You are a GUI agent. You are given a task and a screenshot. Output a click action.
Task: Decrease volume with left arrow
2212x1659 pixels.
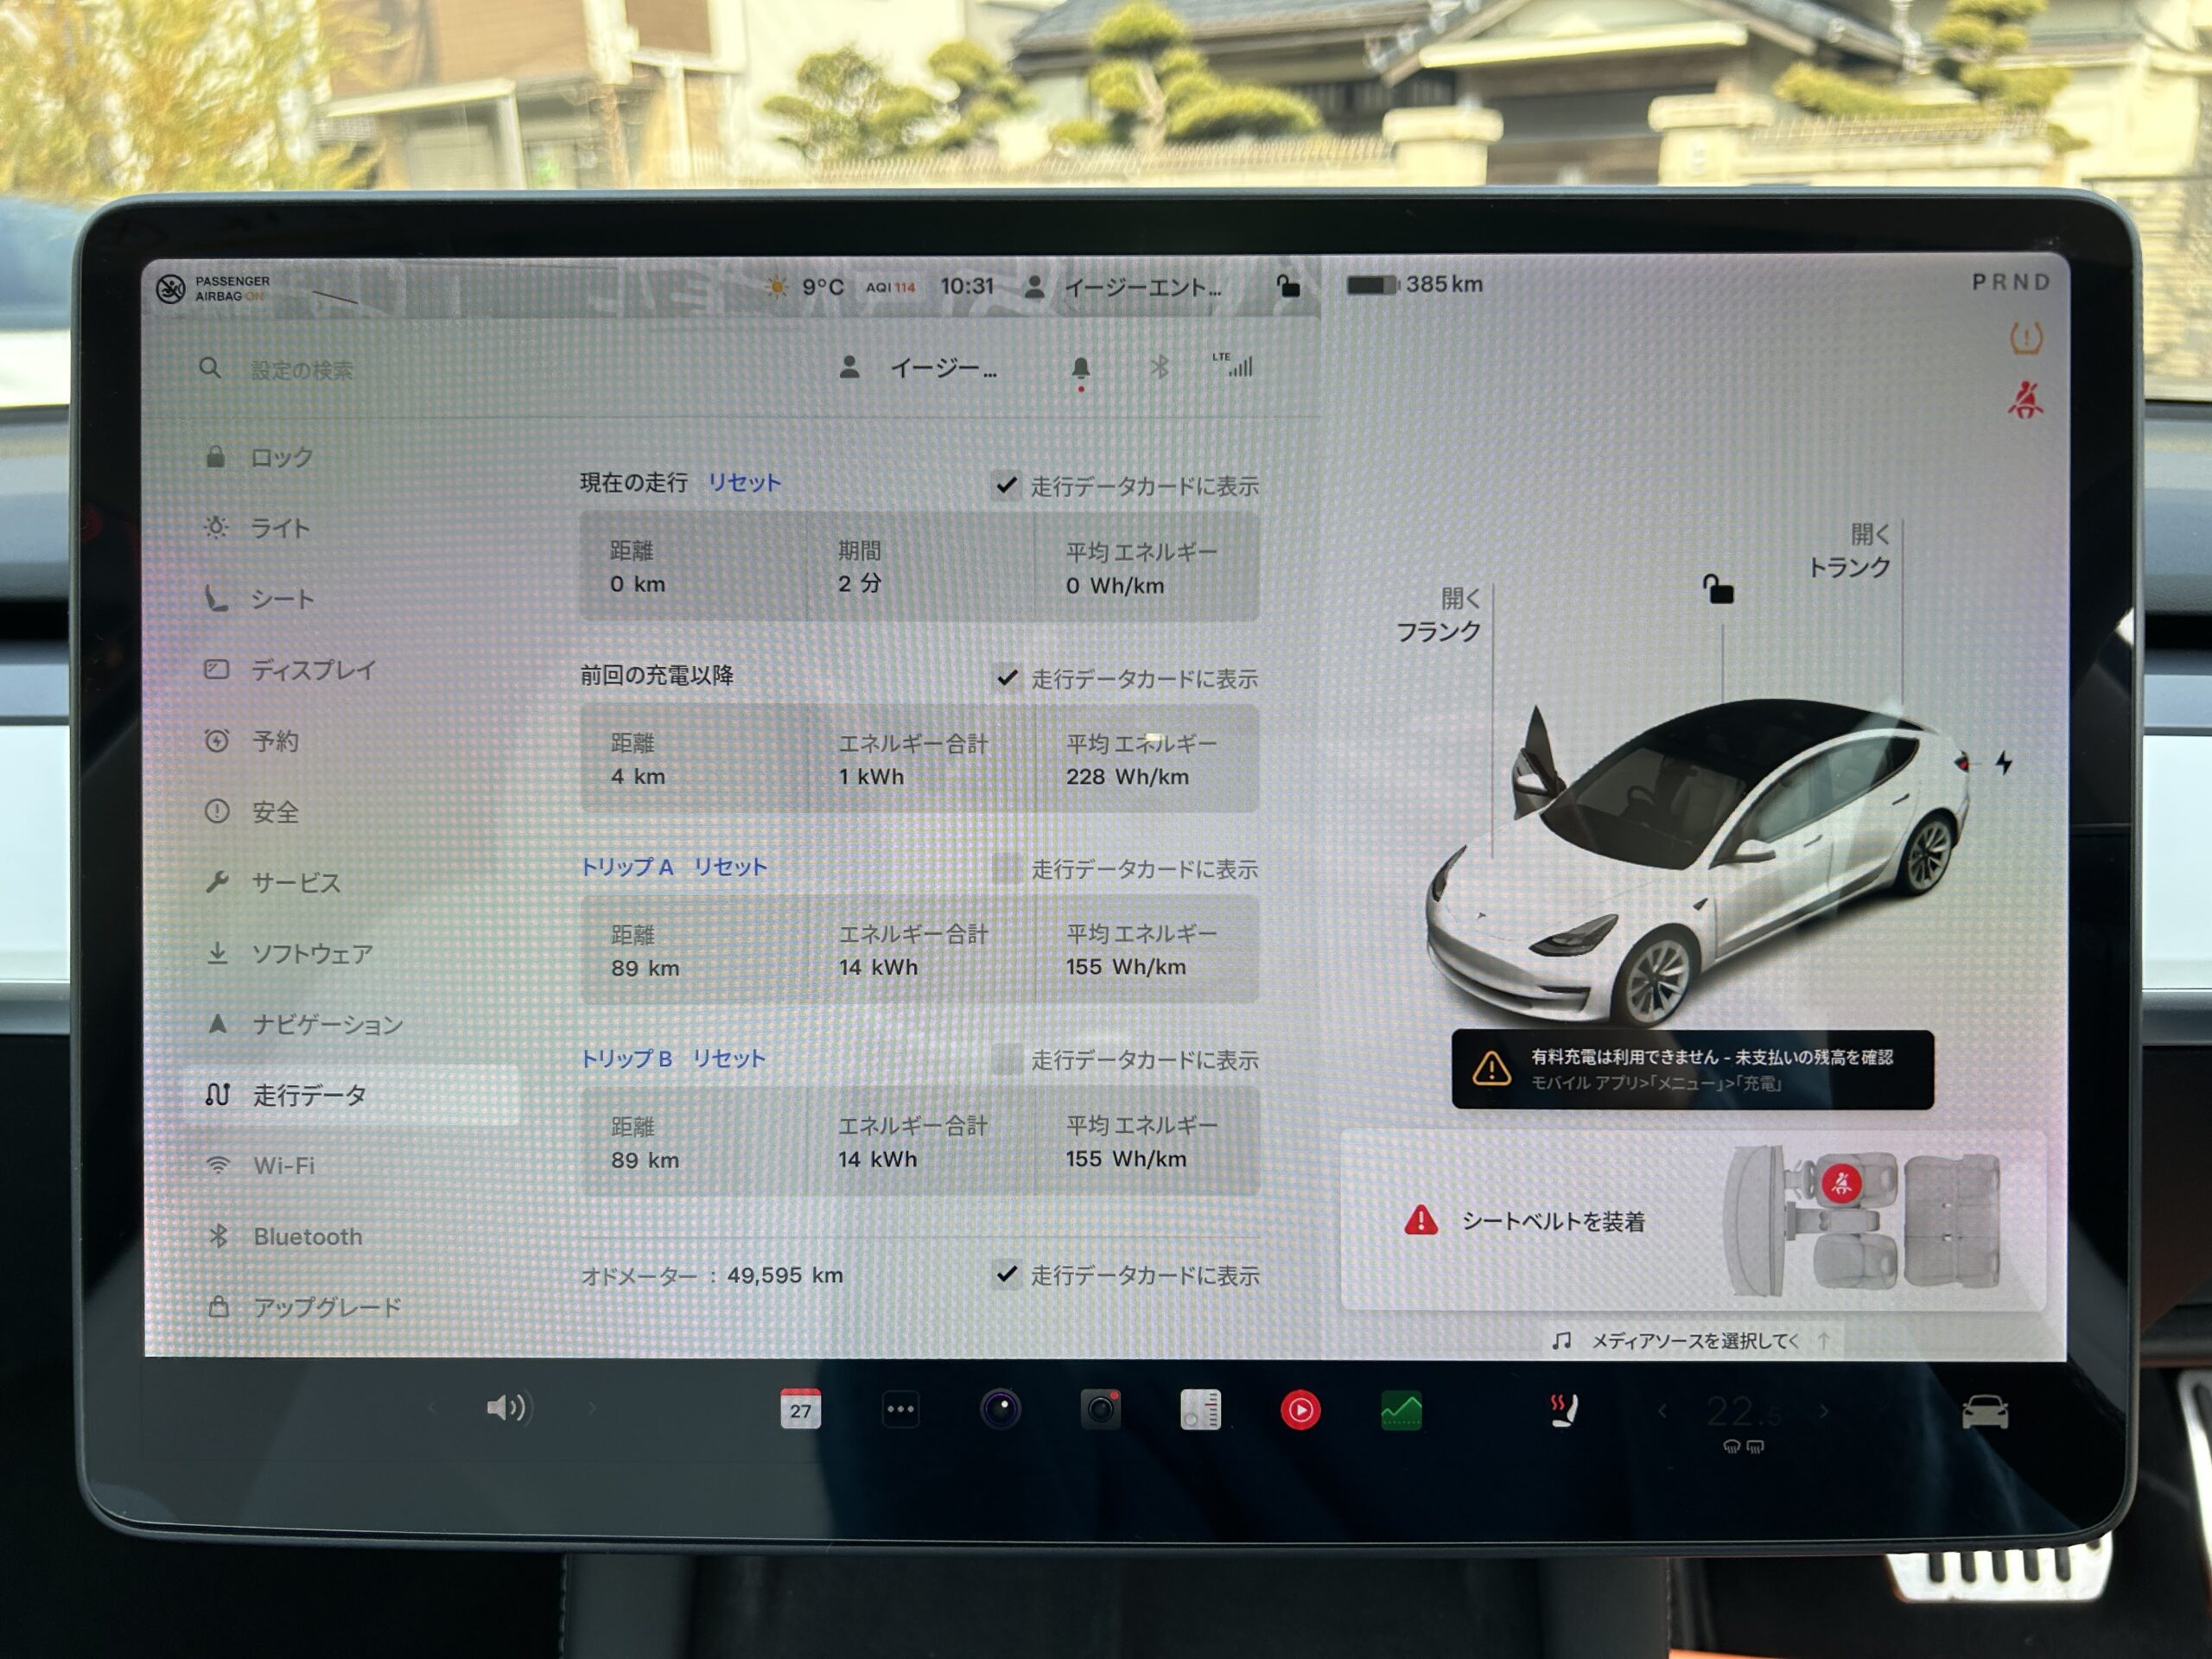pyautogui.click(x=432, y=1408)
